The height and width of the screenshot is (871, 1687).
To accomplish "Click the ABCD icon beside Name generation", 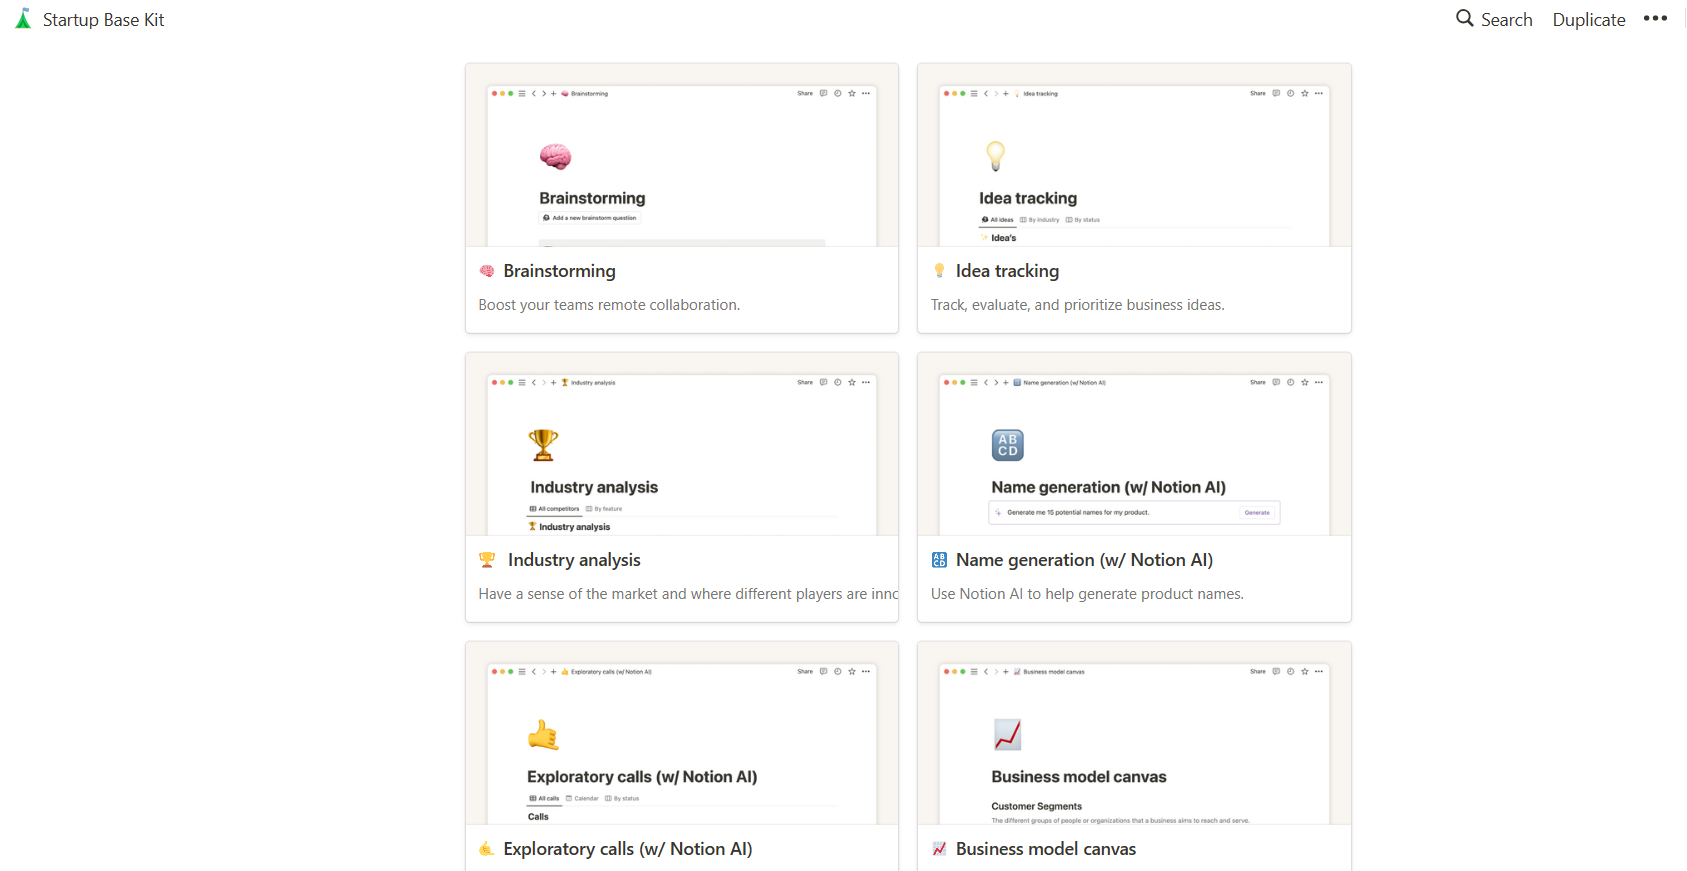I will (939, 560).
